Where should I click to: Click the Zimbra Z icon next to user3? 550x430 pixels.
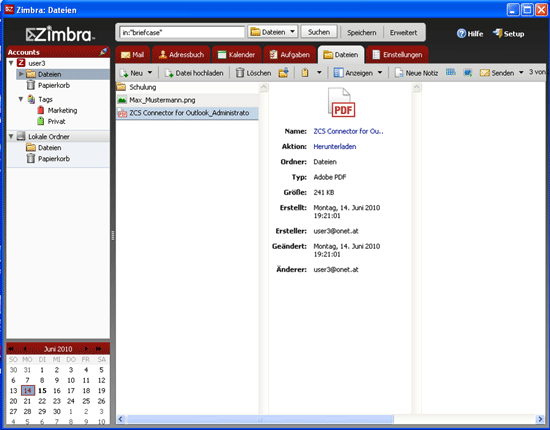(x=21, y=63)
